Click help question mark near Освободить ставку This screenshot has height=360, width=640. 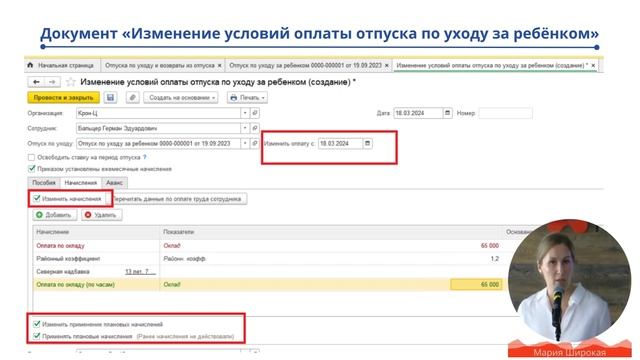pyautogui.click(x=144, y=157)
